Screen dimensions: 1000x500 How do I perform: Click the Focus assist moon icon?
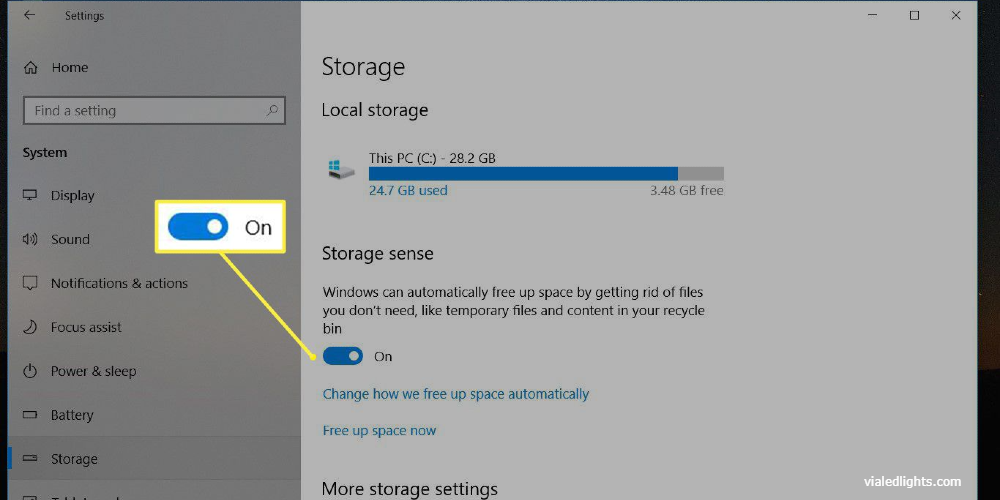click(x=30, y=327)
